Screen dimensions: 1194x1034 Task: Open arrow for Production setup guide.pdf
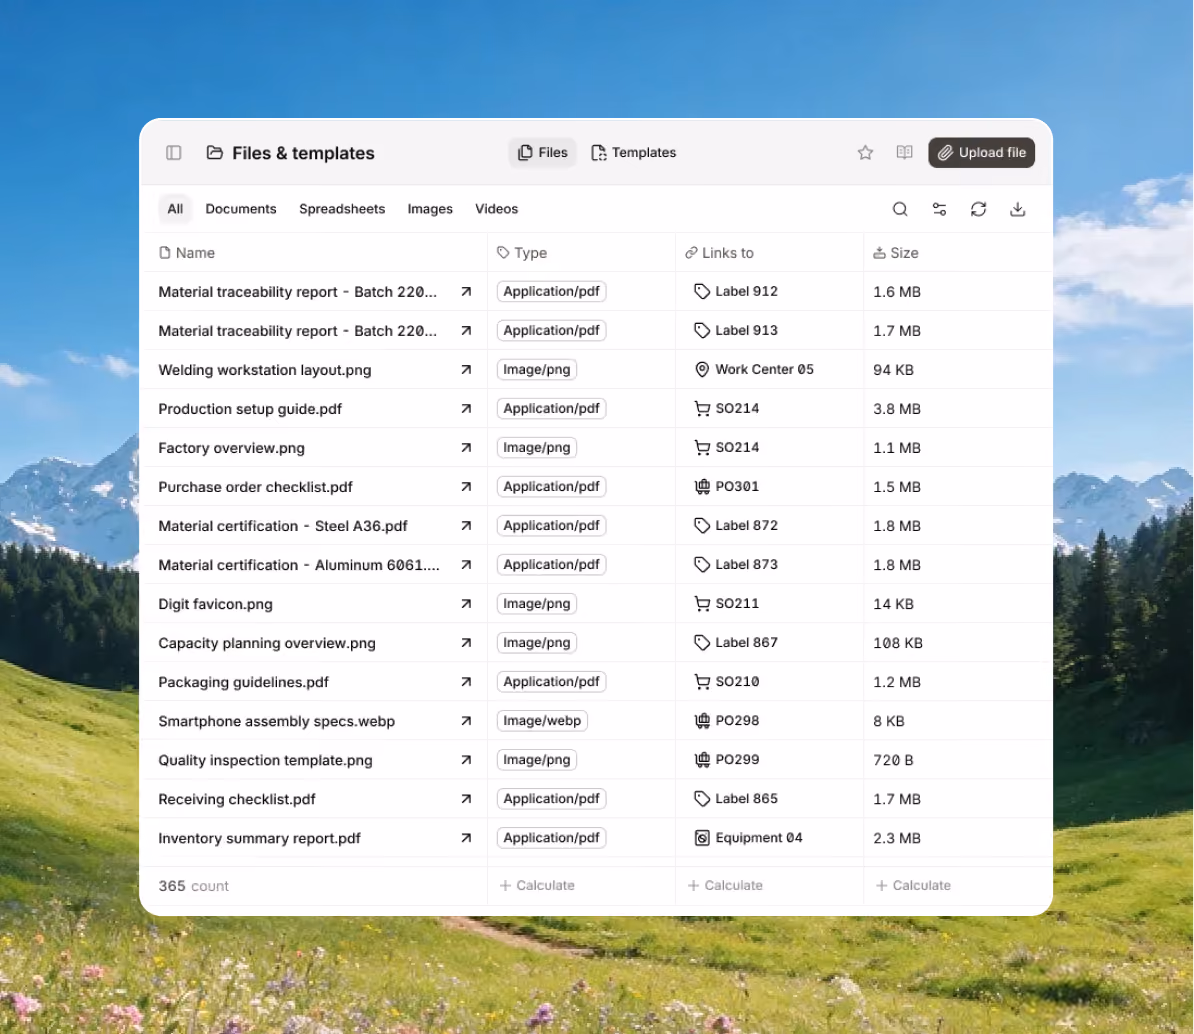point(466,409)
